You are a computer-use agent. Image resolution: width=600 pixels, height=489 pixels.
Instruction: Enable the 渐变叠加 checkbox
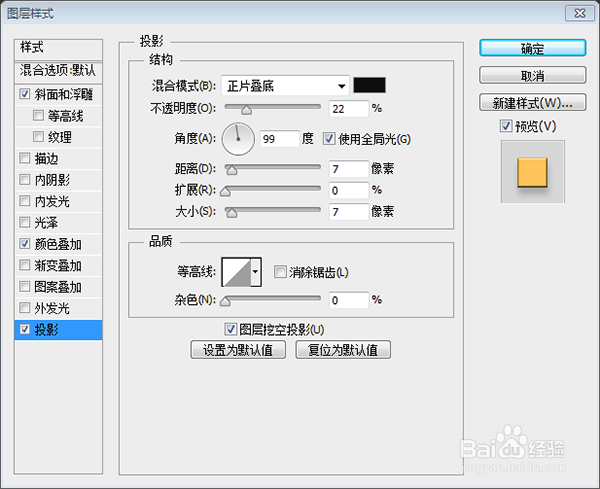point(24,265)
